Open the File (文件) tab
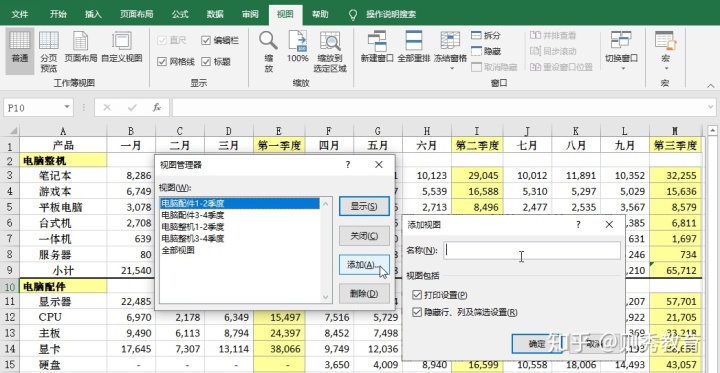Image resolution: width=720 pixels, height=373 pixels. [x=20, y=14]
